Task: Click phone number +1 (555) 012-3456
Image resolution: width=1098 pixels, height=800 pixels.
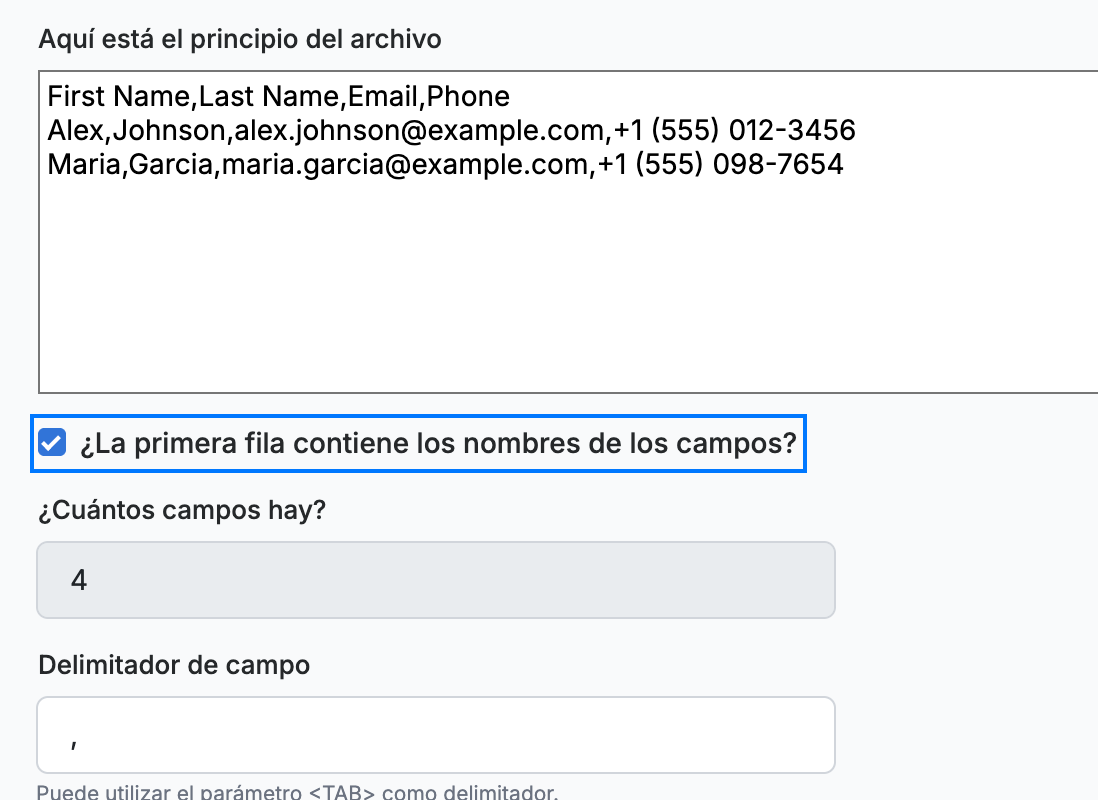Action: tap(735, 130)
